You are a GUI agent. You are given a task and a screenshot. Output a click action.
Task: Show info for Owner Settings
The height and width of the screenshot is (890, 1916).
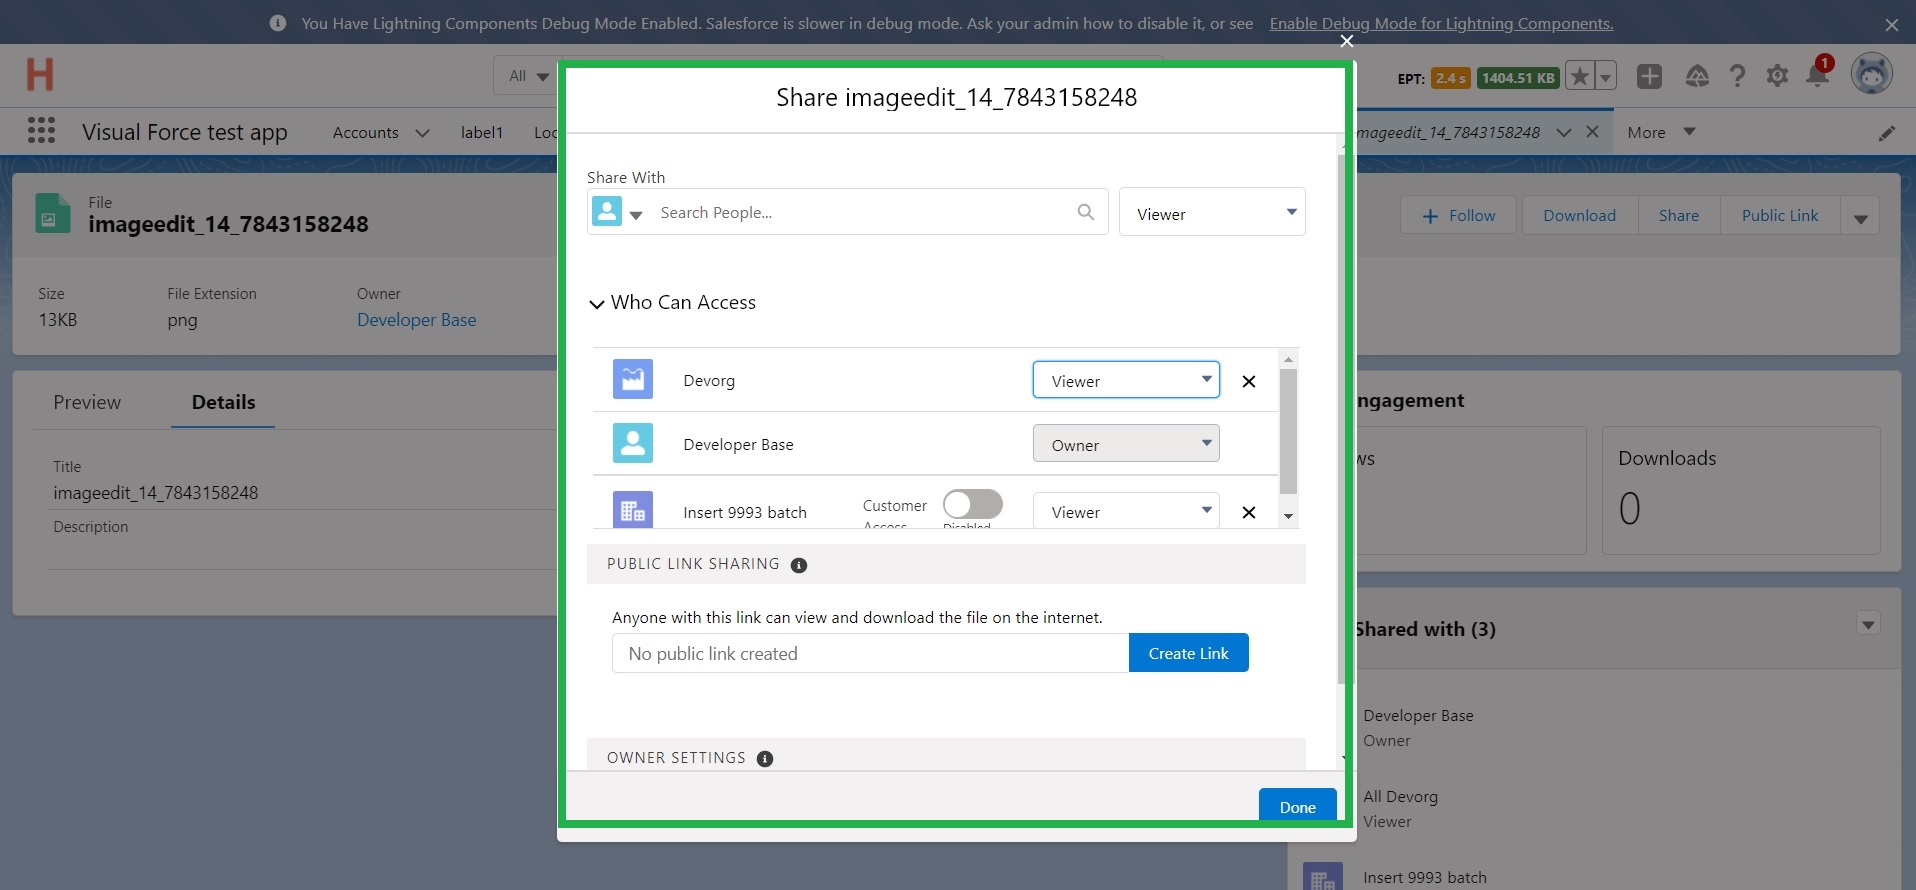(765, 759)
